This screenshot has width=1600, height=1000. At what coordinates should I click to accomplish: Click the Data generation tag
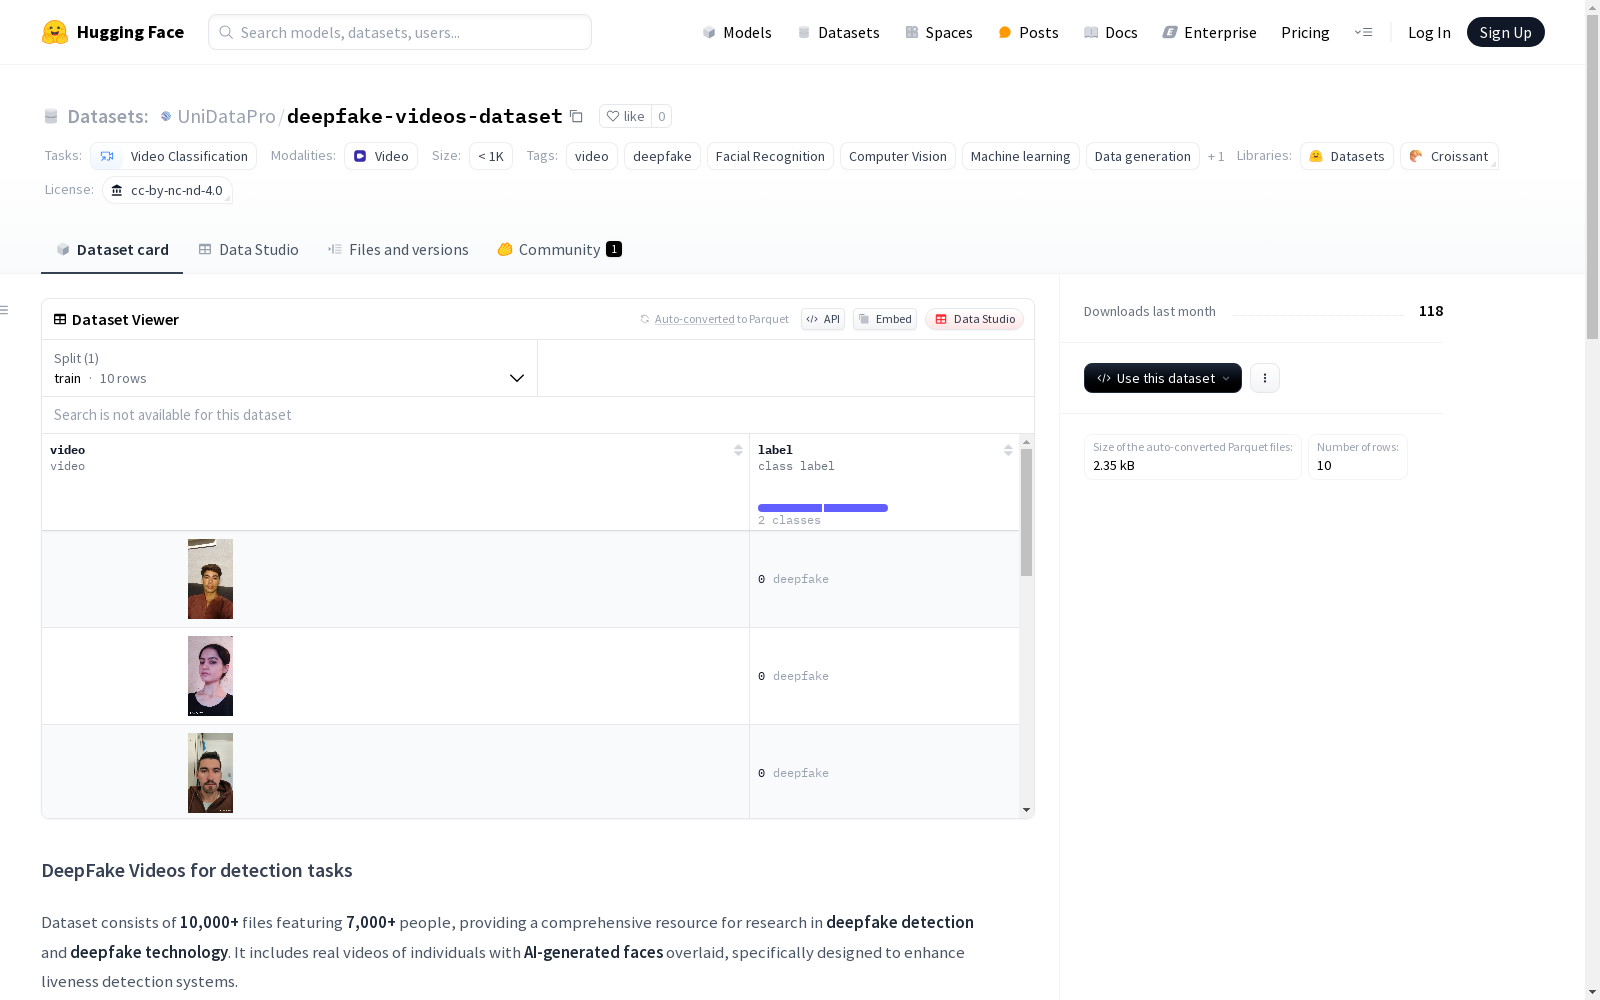pyautogui.click(x=1142, y=156)
